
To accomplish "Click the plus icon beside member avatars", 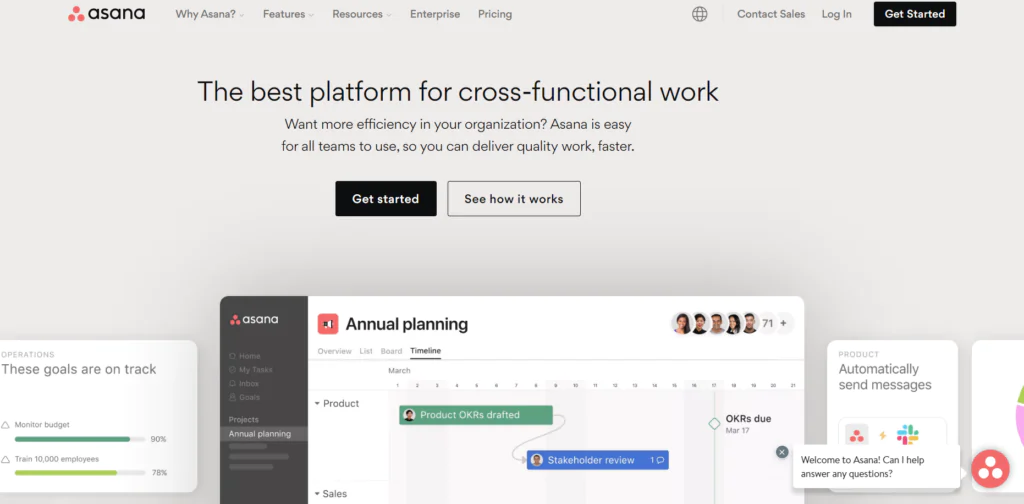I will [783, 323].
